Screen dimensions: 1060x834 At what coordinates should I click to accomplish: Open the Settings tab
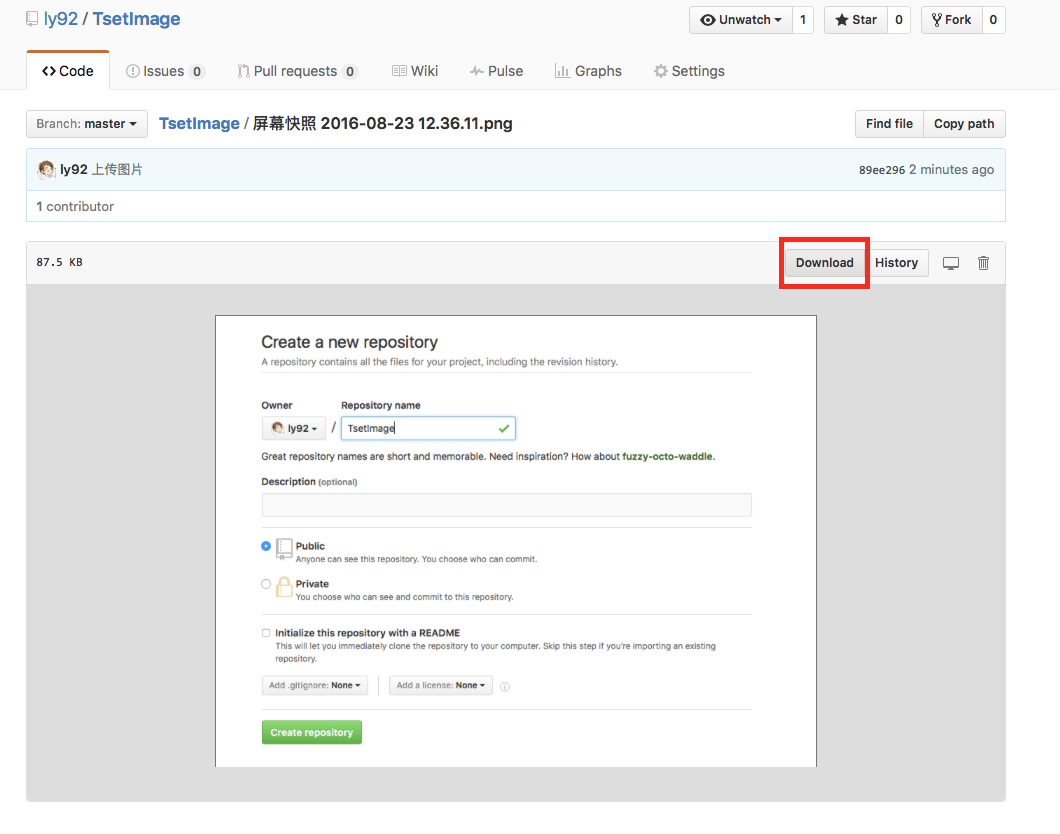point(689,71)
